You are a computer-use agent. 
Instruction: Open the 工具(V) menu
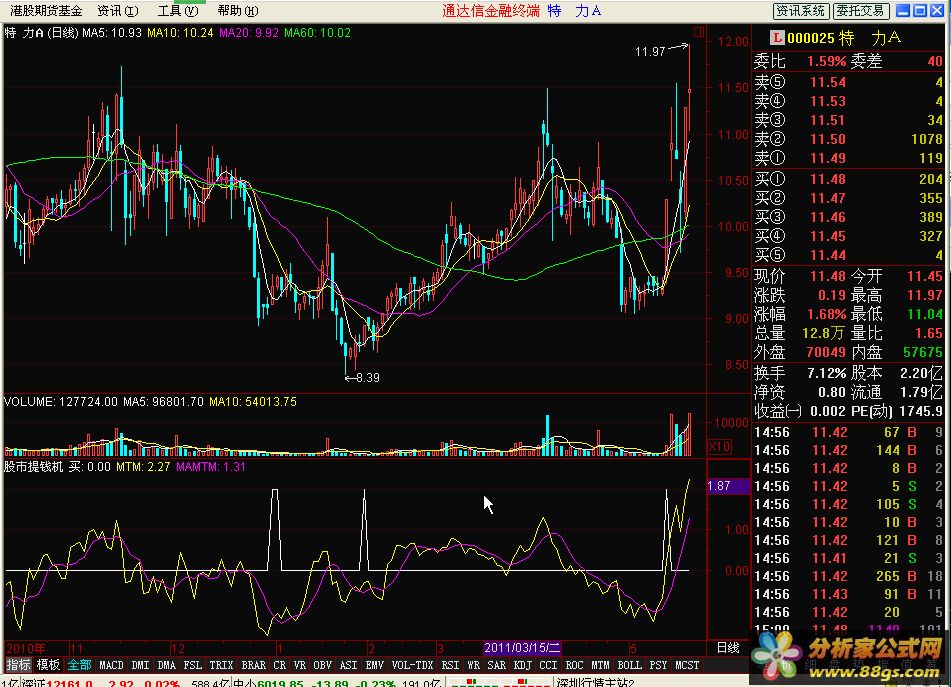click(x=178, y=10)
